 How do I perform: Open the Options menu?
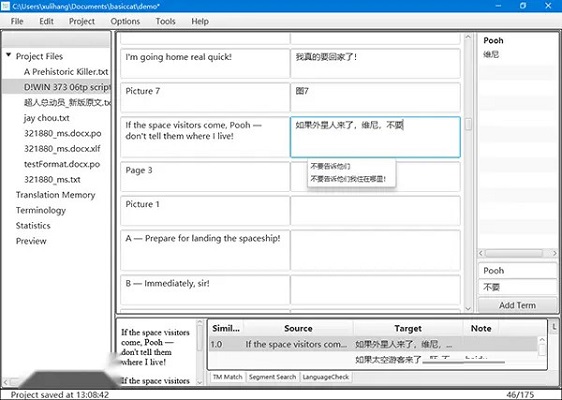point(125,22)
